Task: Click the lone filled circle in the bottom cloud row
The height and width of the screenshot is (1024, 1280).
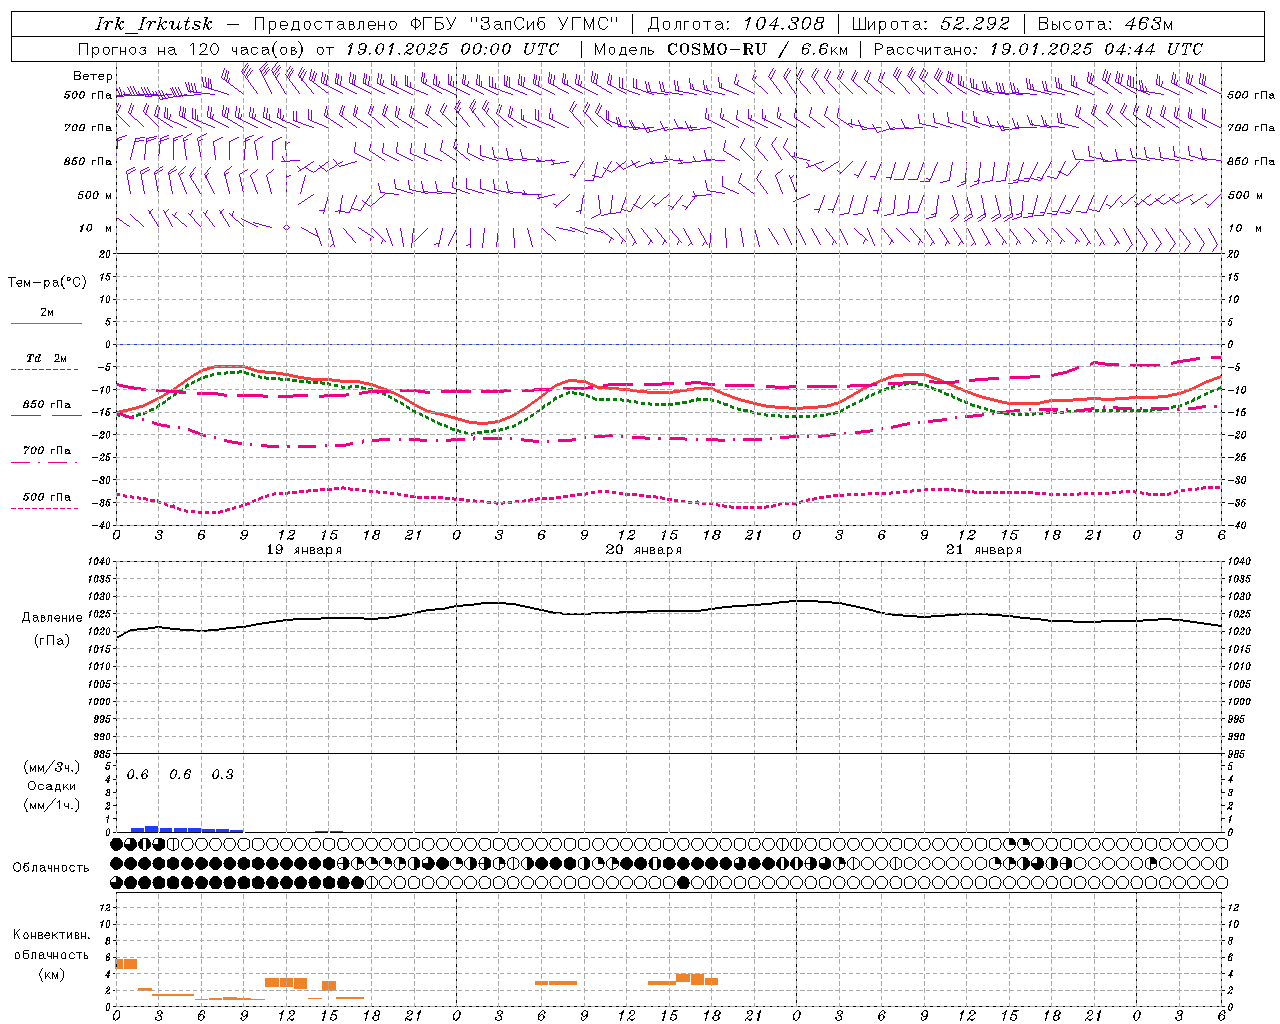Action: click(683, 882)
